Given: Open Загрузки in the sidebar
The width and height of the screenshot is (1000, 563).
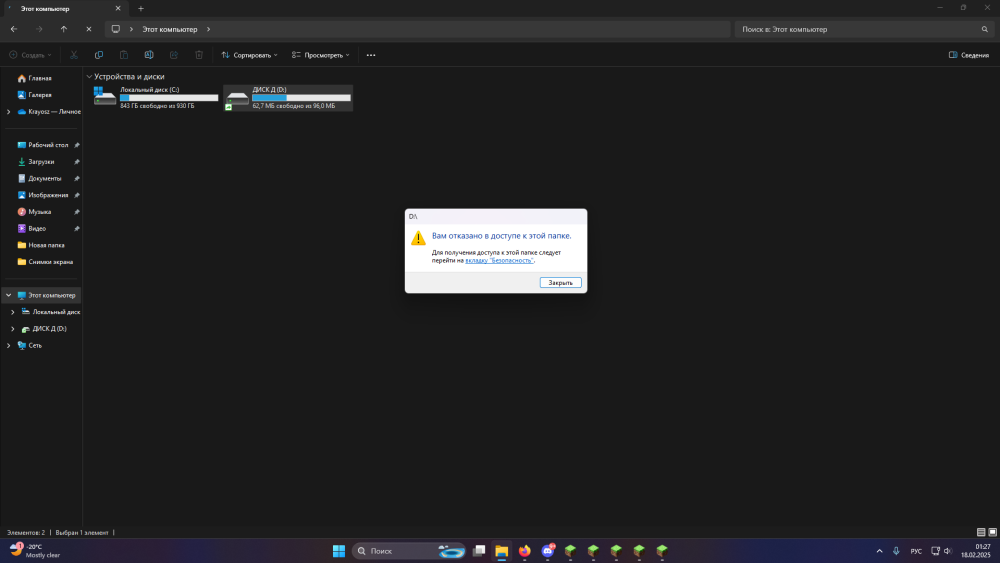Looking at the screenshot, I should 41,162.
